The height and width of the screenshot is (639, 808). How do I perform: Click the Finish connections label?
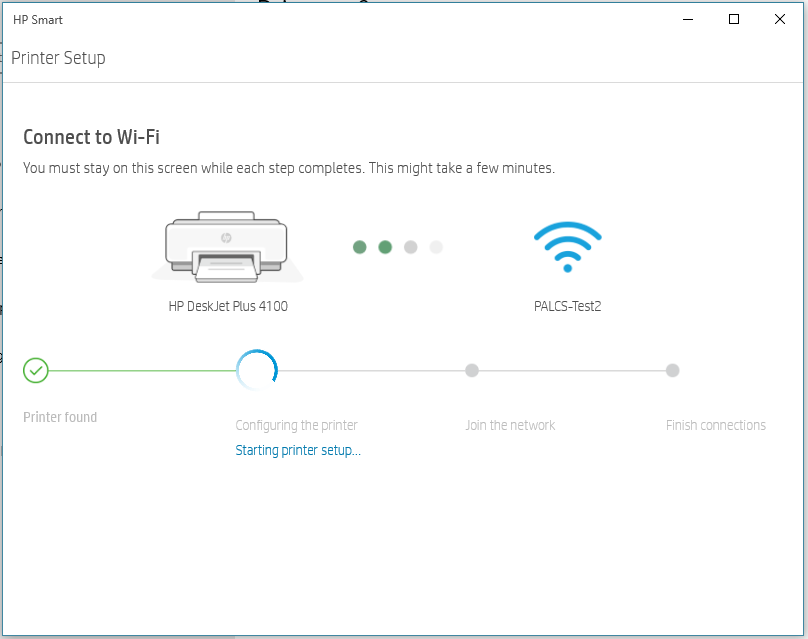[716, 425]
